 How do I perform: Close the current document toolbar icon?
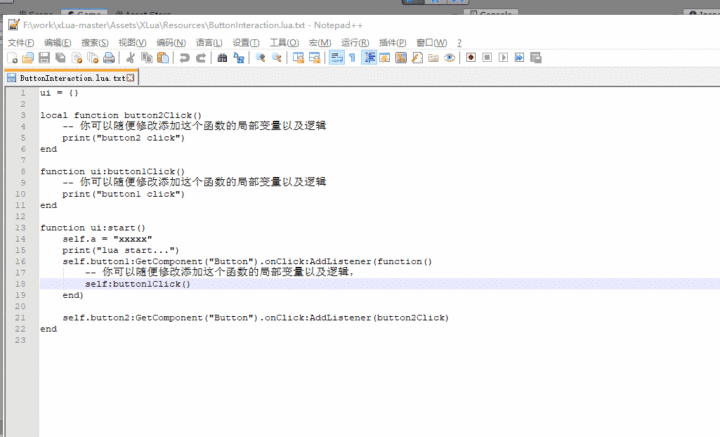[x=77, y=58]
